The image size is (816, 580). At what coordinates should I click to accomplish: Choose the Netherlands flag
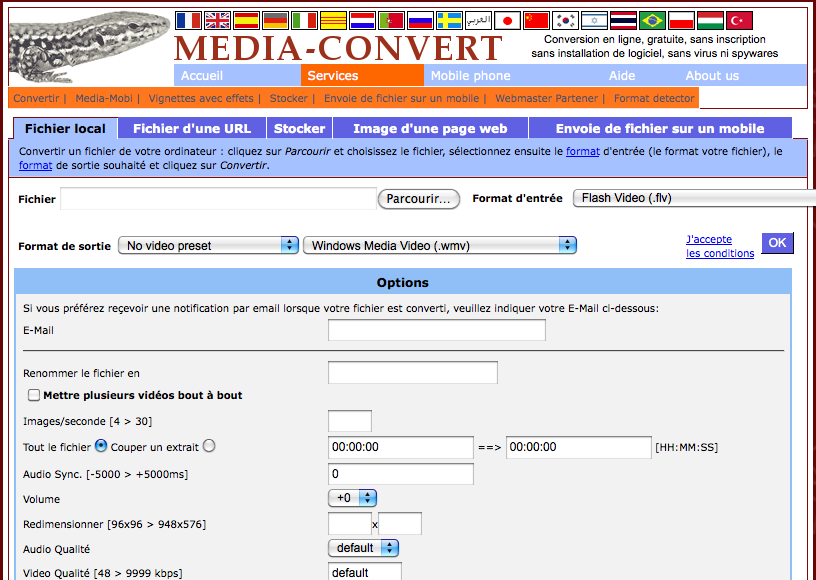362,20
